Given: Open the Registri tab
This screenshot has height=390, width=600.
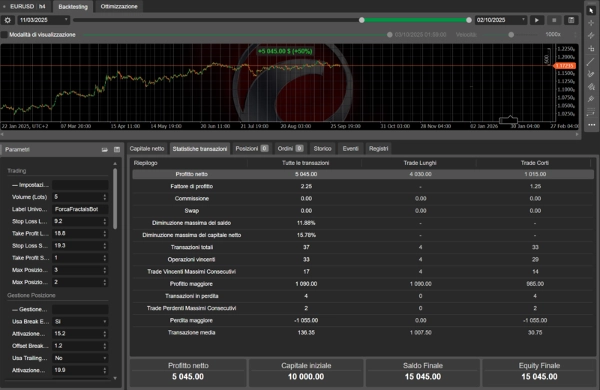Looking at the screenshot, I should point(378,148).
